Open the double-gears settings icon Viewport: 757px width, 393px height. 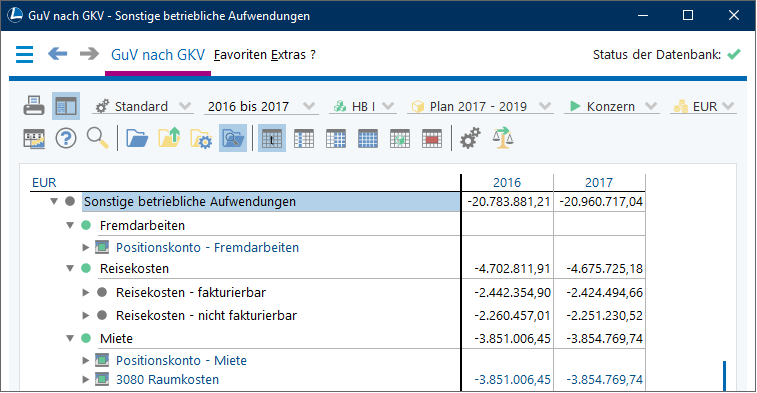click(470, 138)
